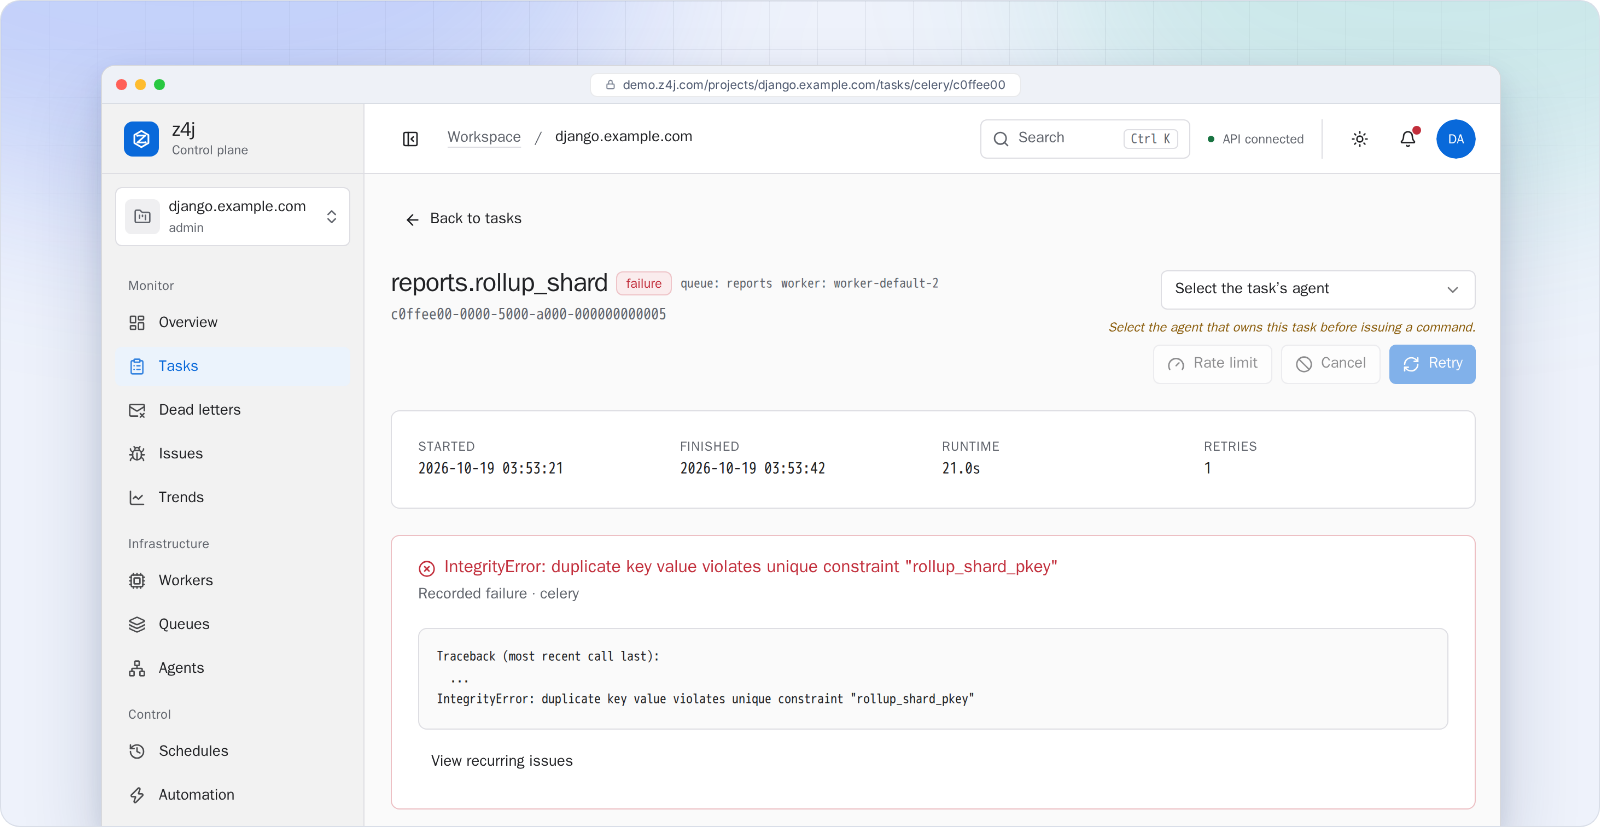1600x827 pixels.
Task: Click the project folder icon in switcher
Action: (142, 216)
